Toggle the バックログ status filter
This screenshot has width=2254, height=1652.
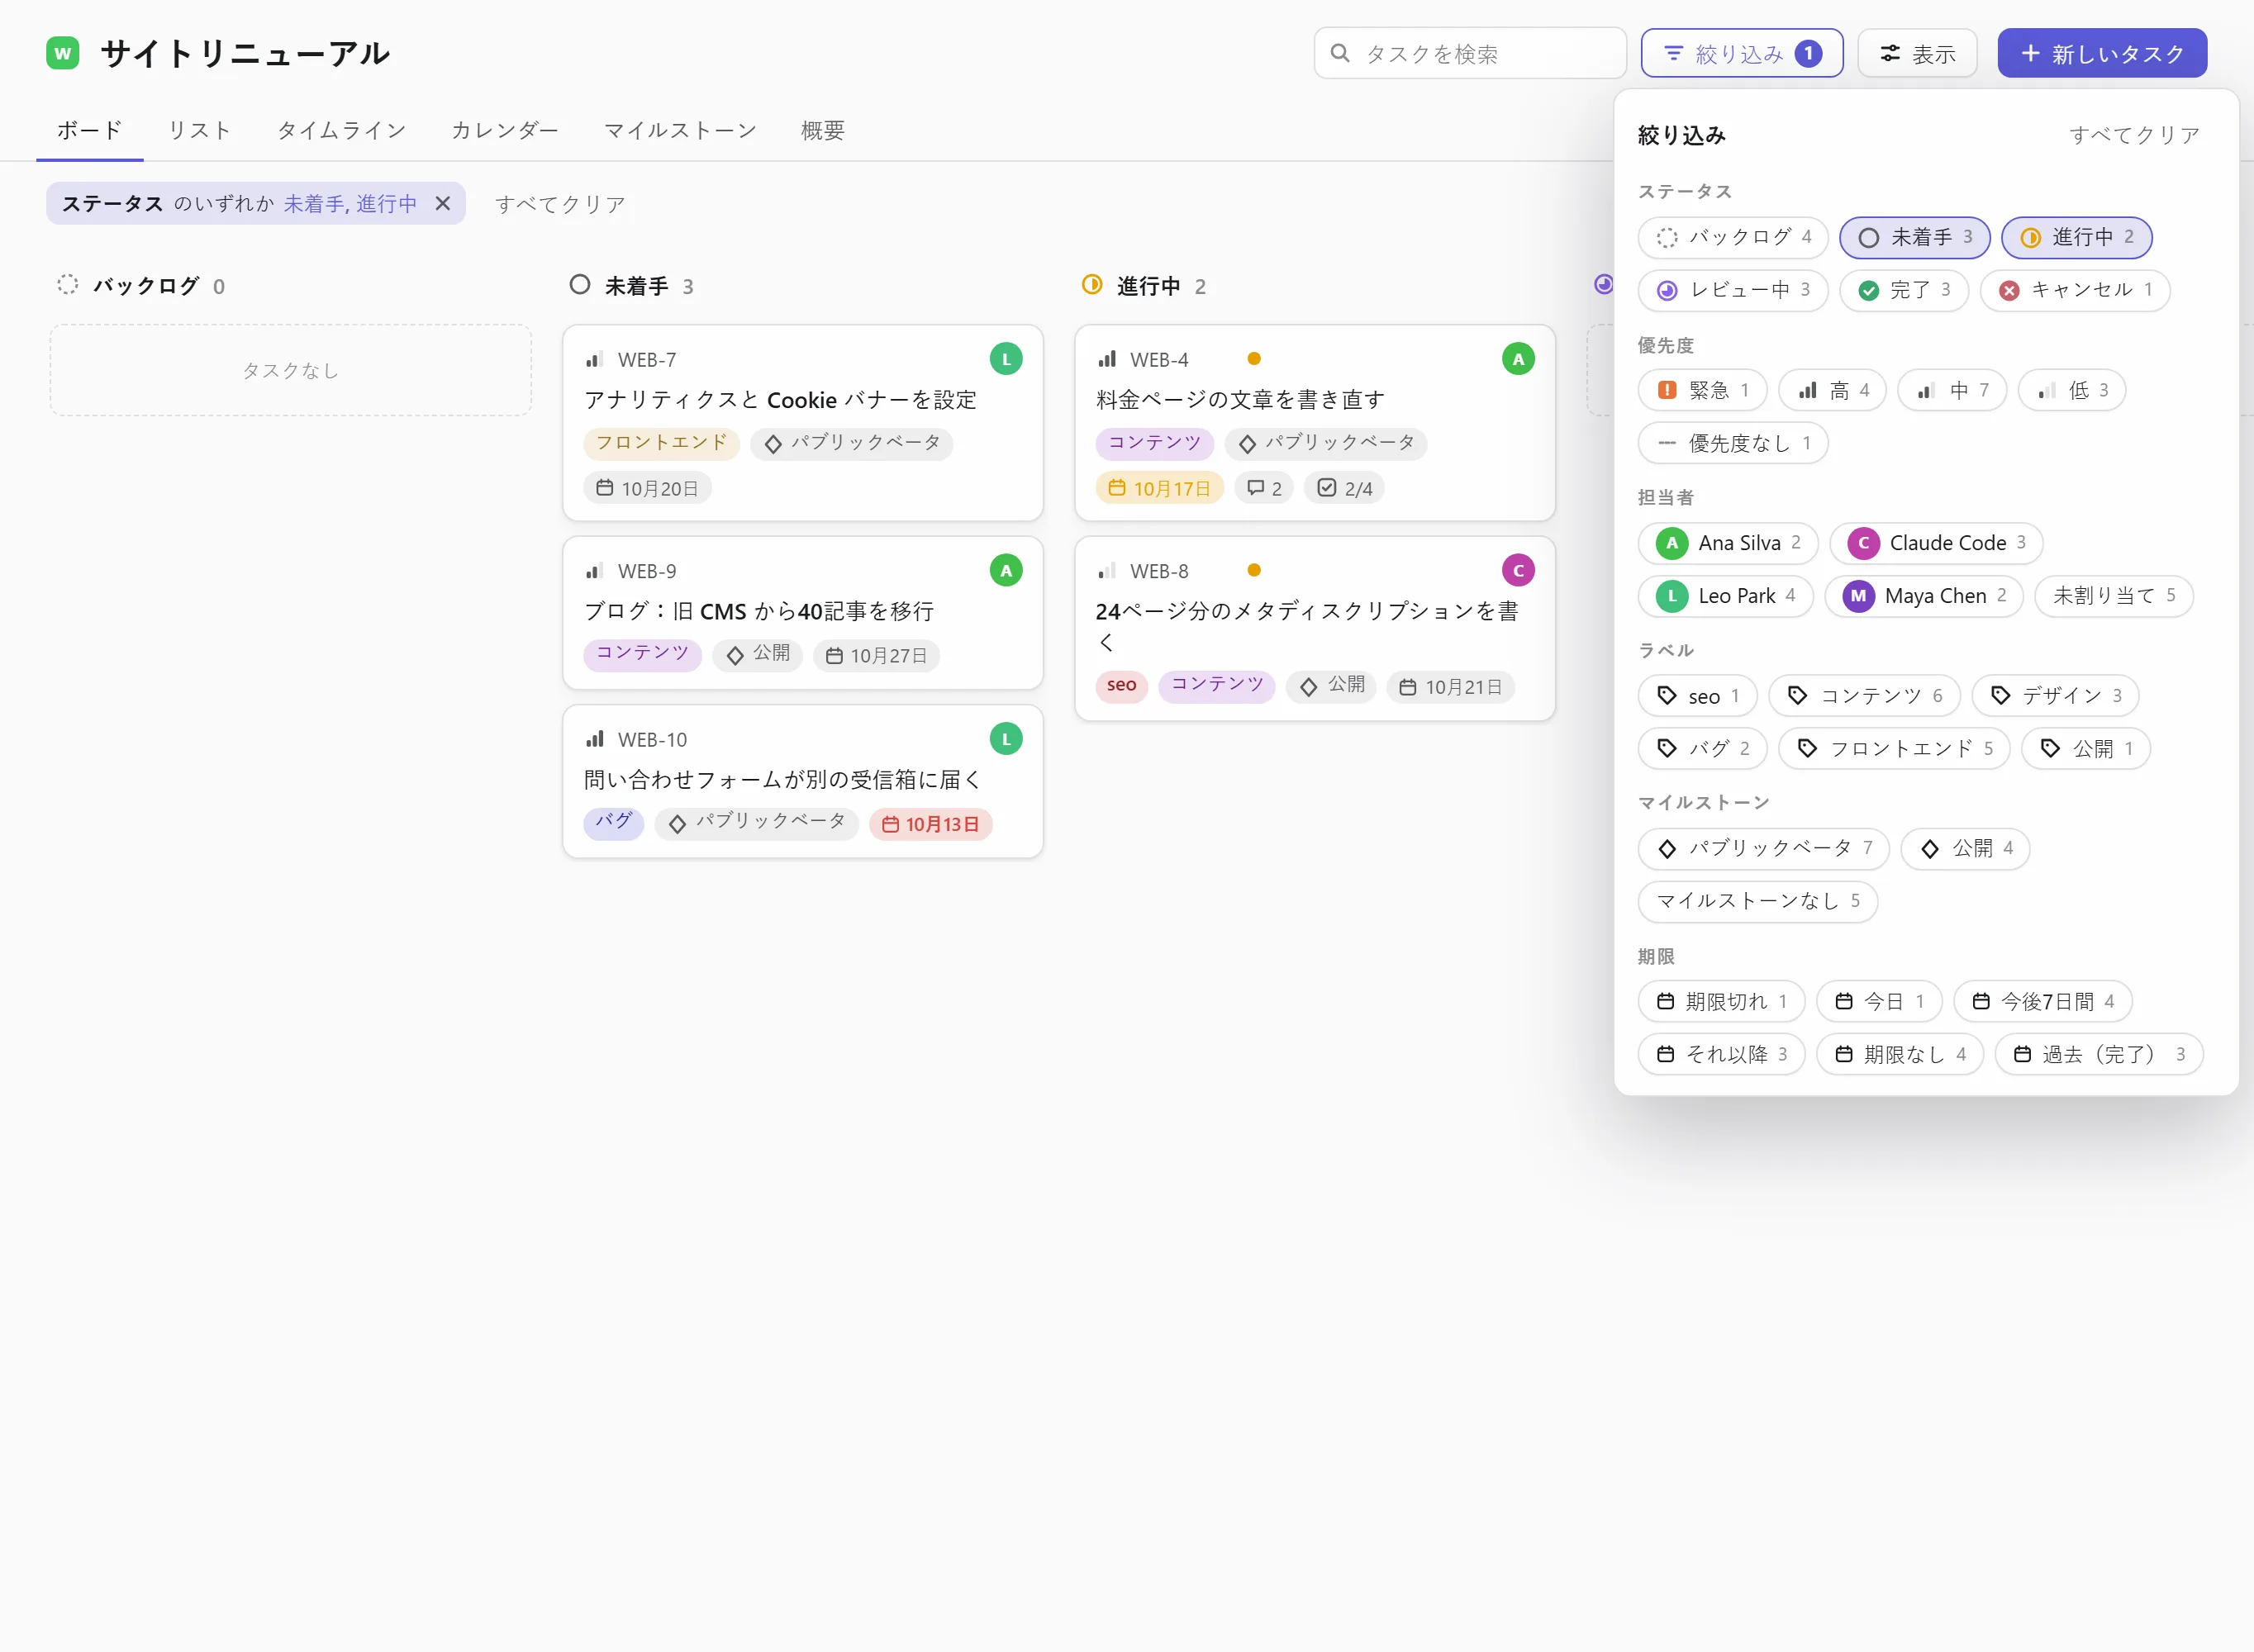(1732, 237)
